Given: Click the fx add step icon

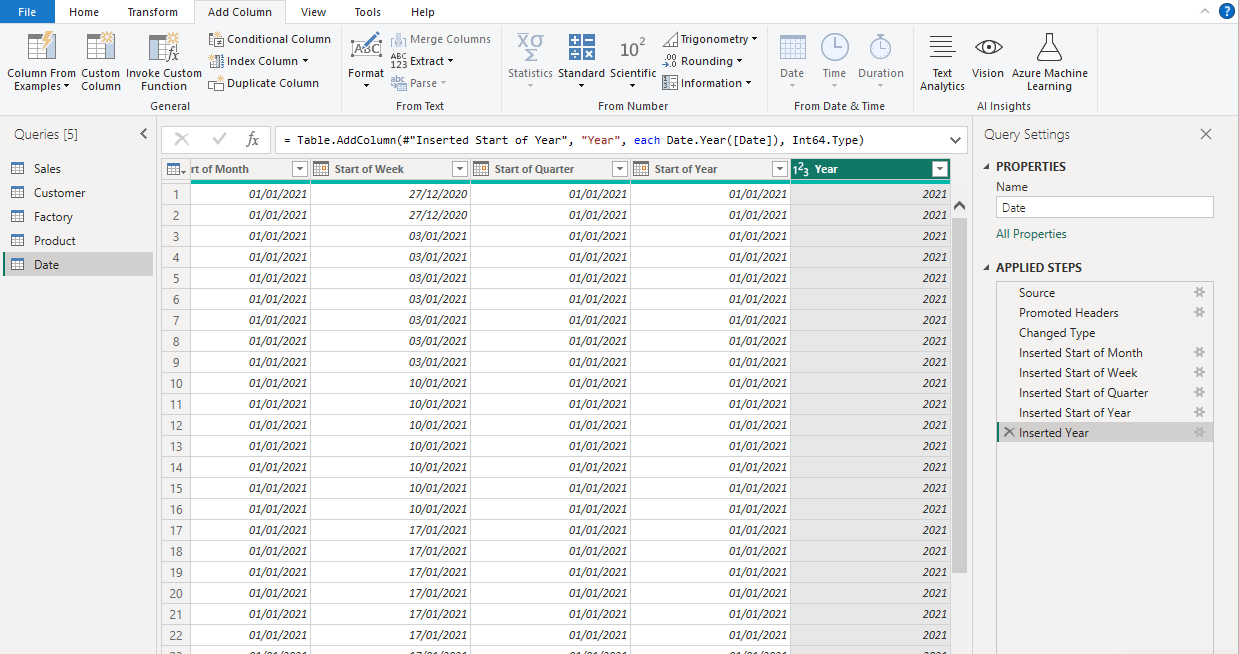Looking at the screenshot, I should (253, 140).
